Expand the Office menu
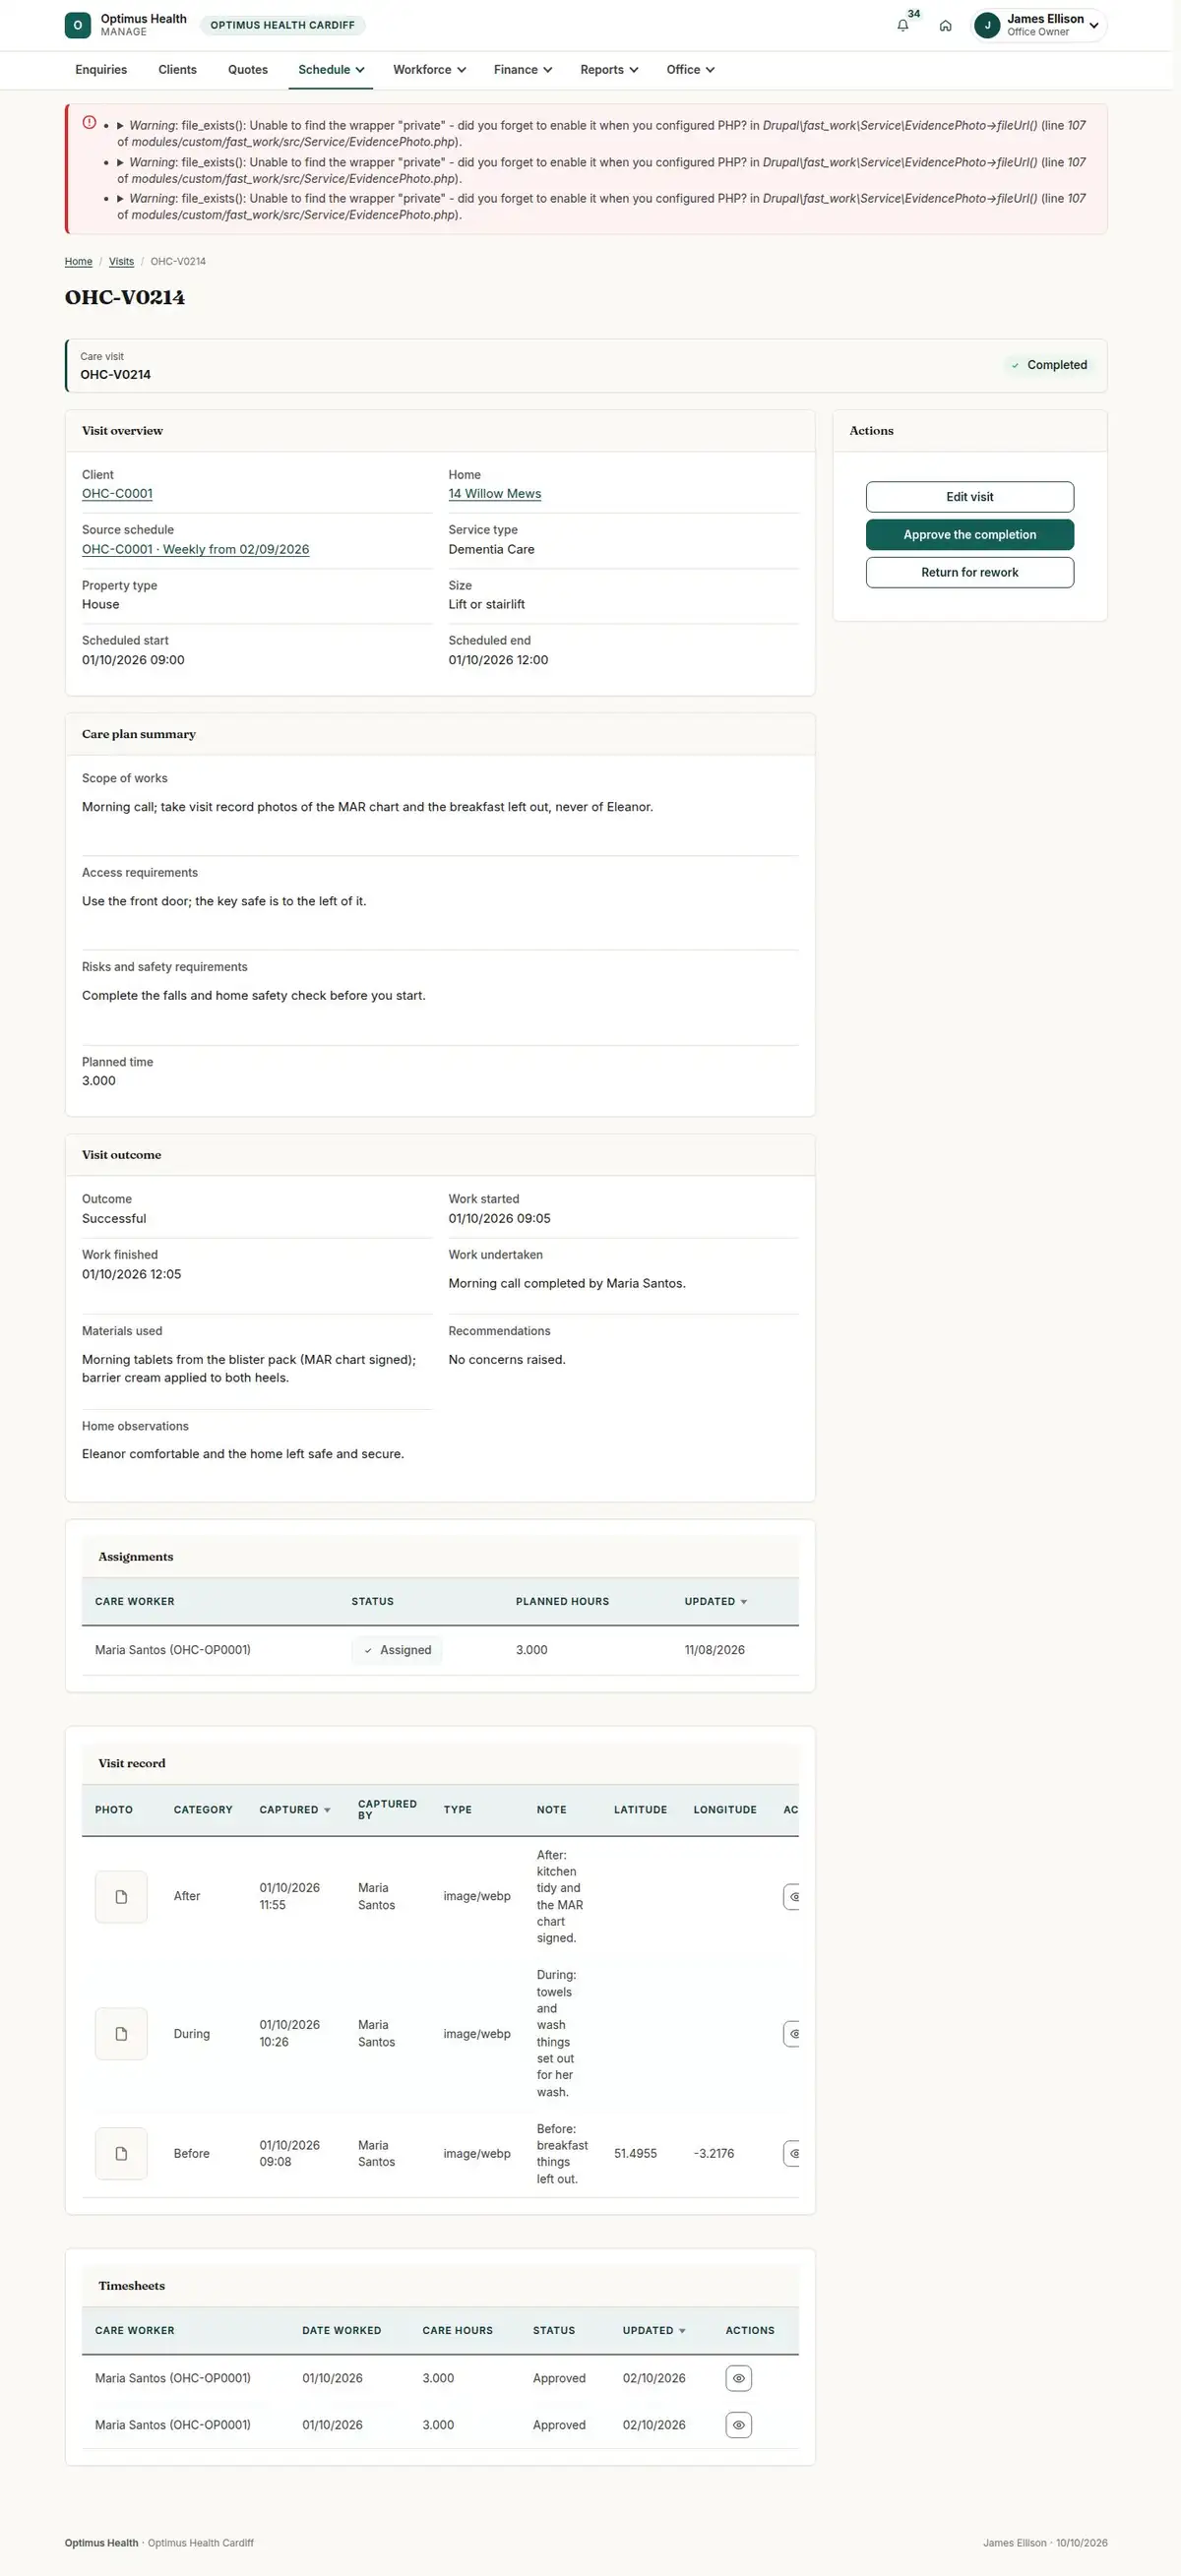 690,70
